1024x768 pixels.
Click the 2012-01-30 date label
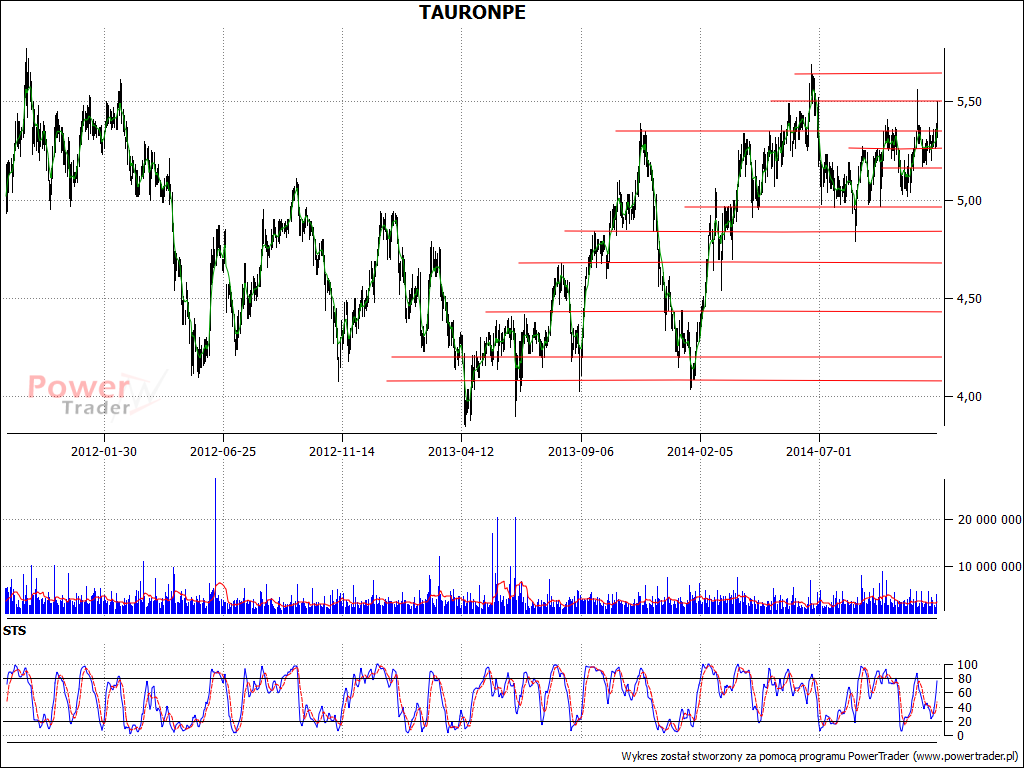104,451
